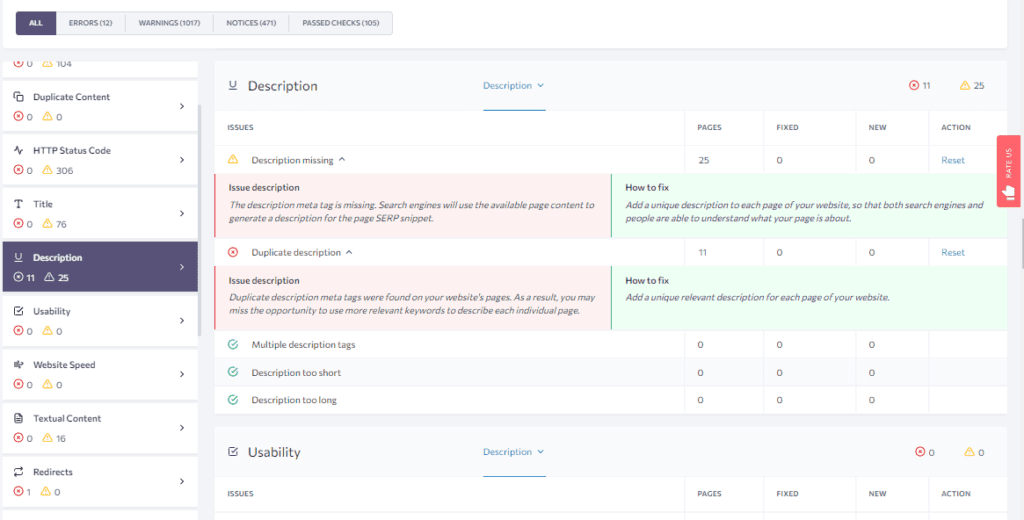Open the NOTICES (471) tab
The image size is (1024, 520).
click(x=251, y=23)
